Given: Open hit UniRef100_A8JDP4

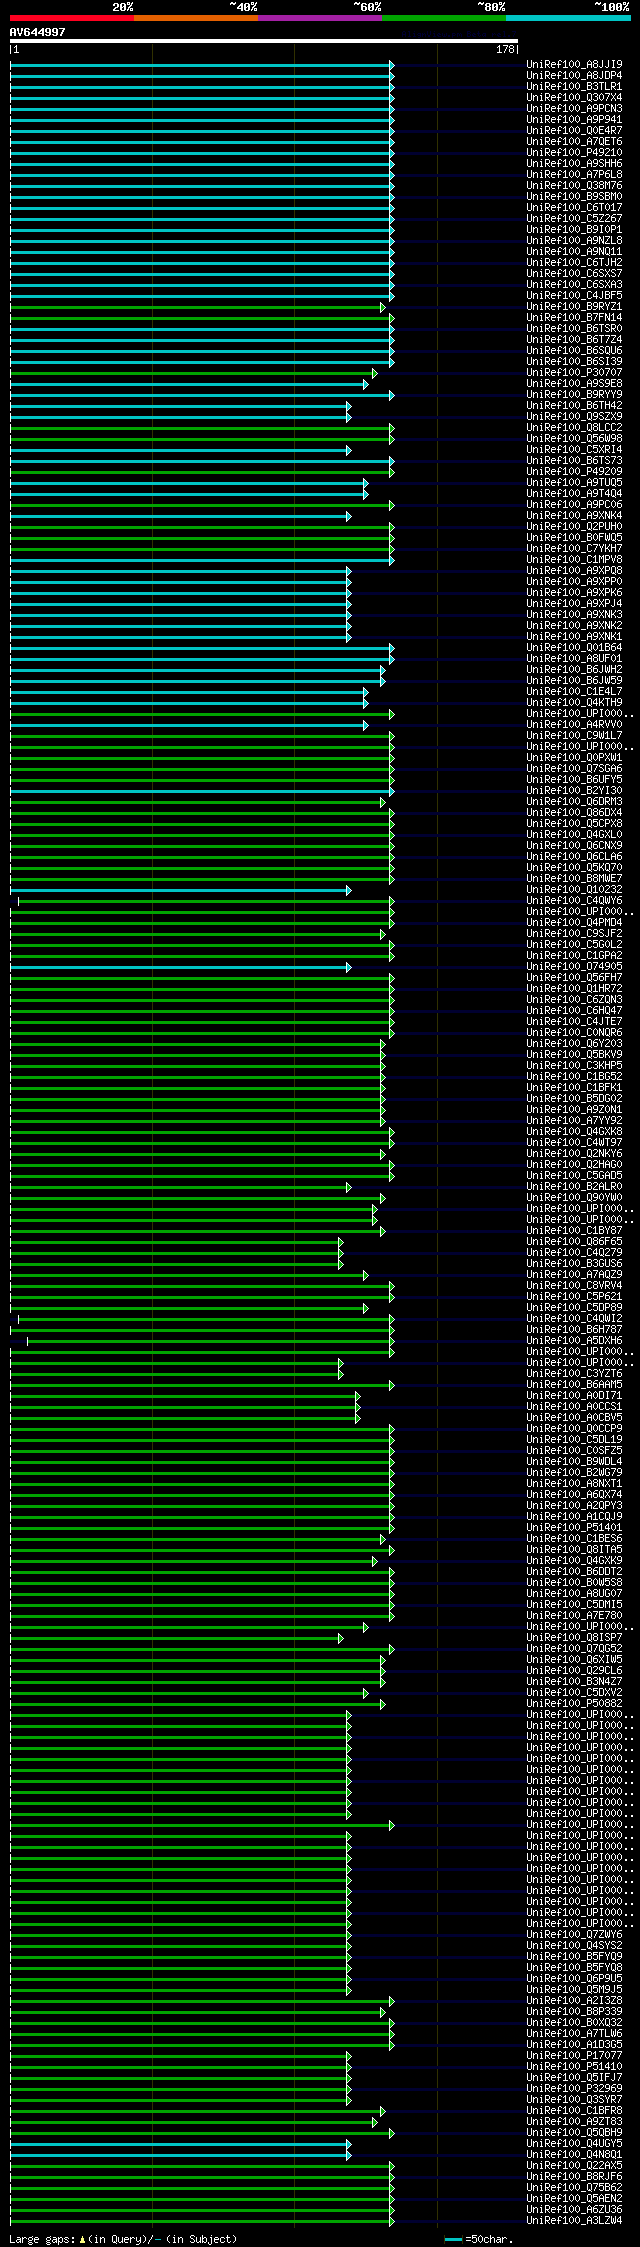Looking at the screenshot, I should [574, 76].
